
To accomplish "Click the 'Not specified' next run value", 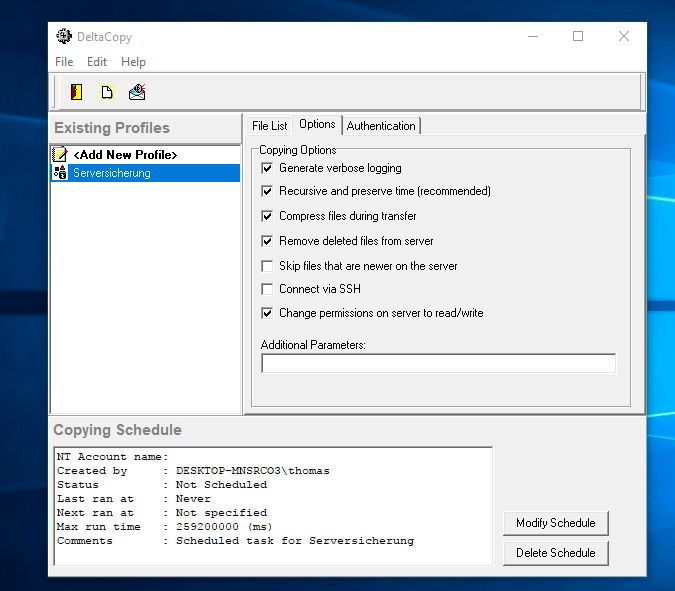I will point(221,513).
